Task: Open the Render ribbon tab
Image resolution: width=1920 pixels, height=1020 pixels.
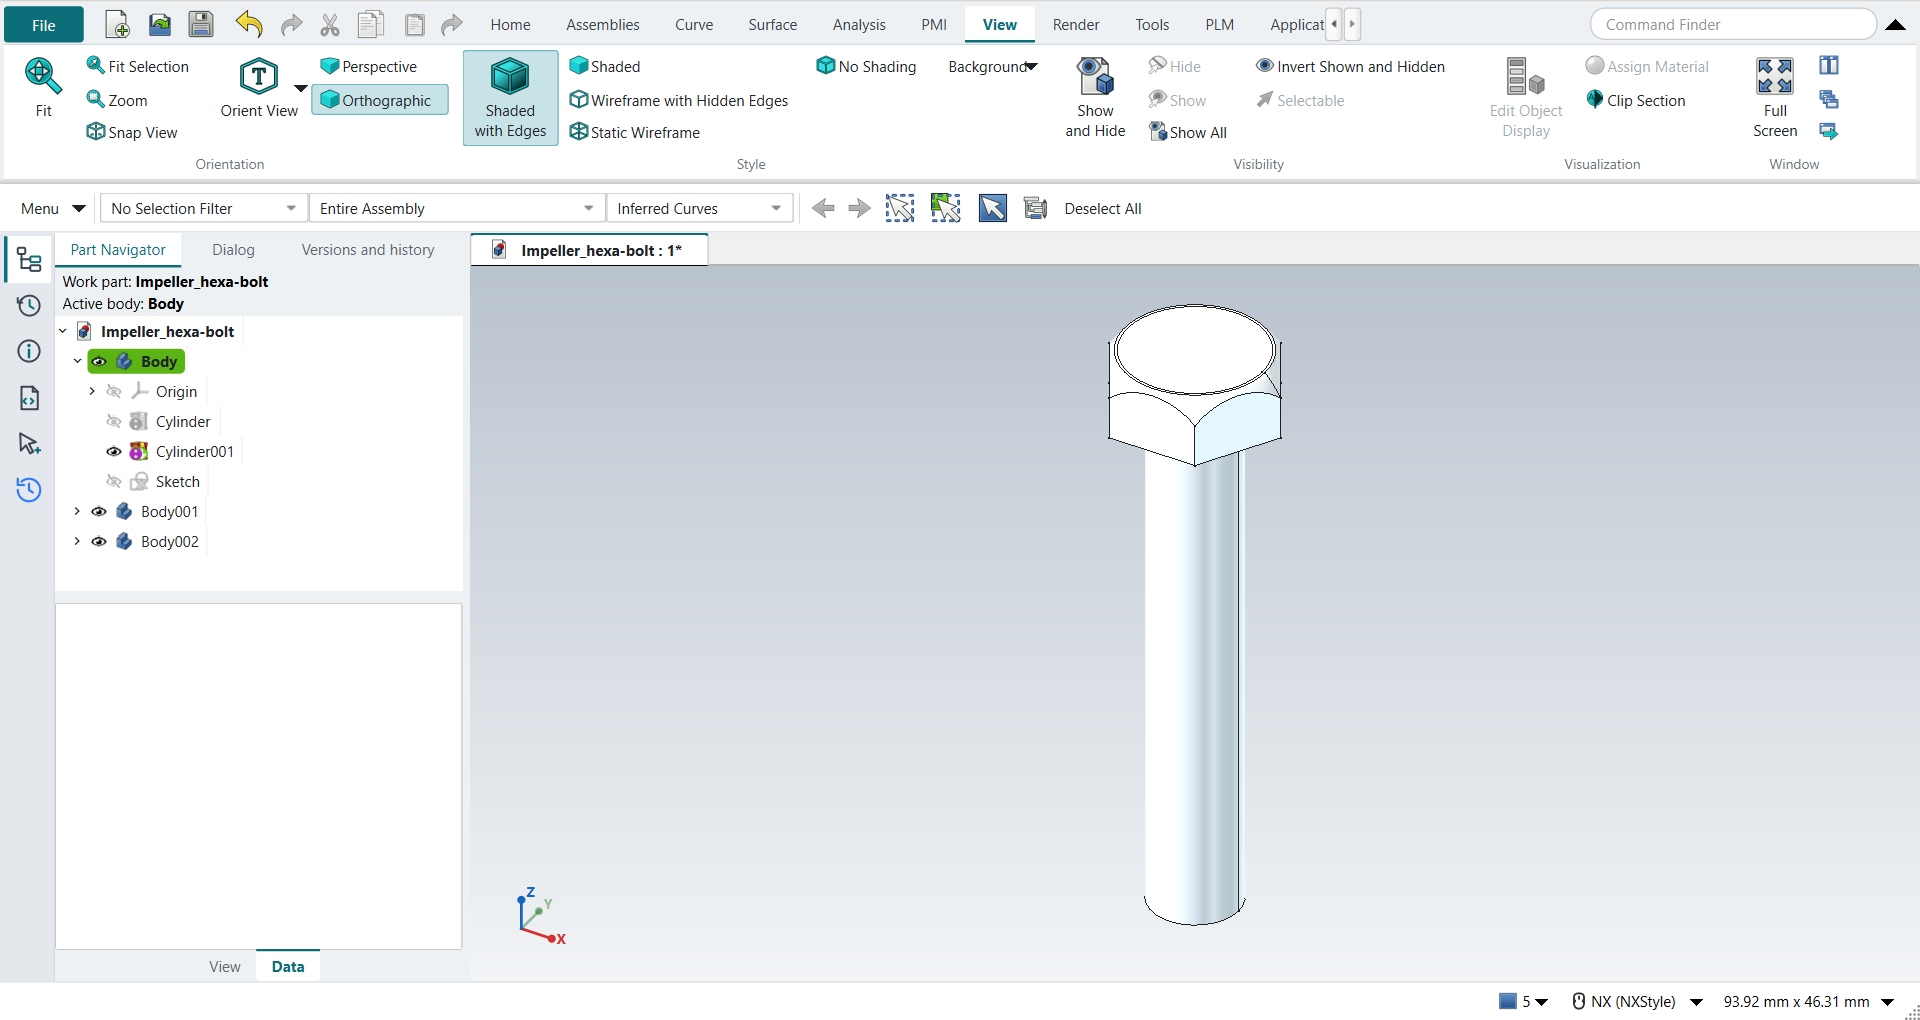Action: pos(1076,24)
